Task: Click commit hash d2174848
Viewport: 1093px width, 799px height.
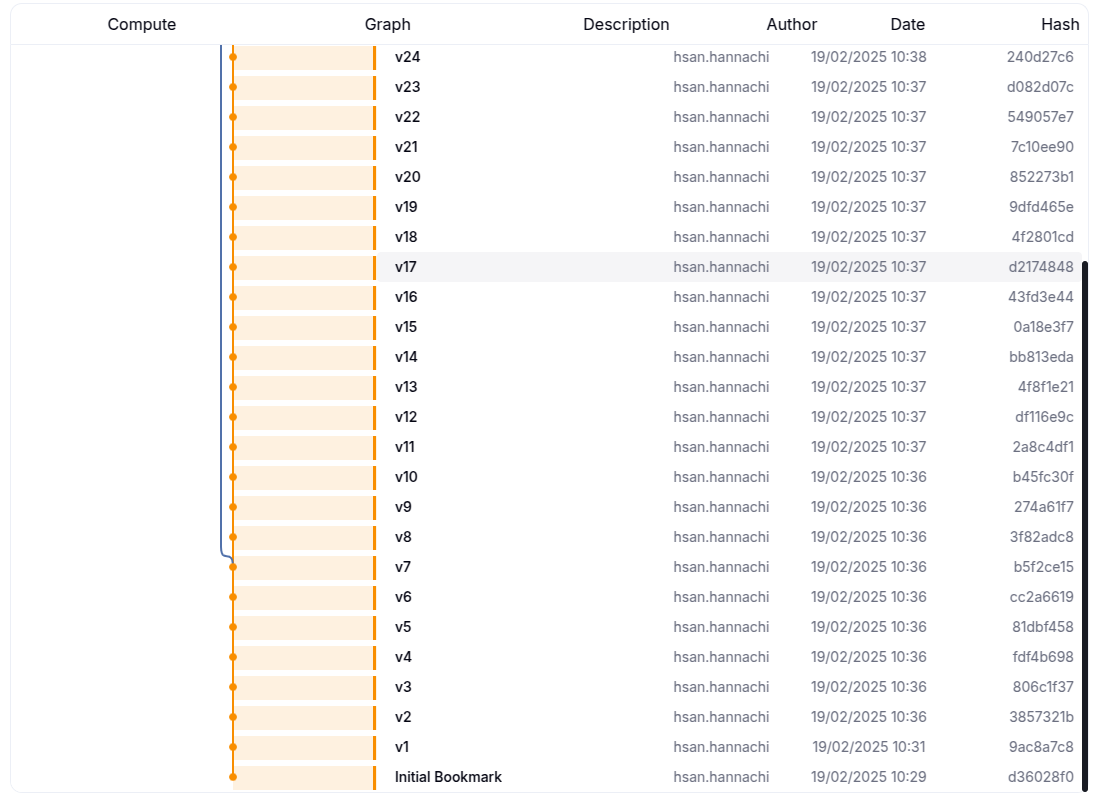Action: pyautogui.click(x=1041, y=267)
